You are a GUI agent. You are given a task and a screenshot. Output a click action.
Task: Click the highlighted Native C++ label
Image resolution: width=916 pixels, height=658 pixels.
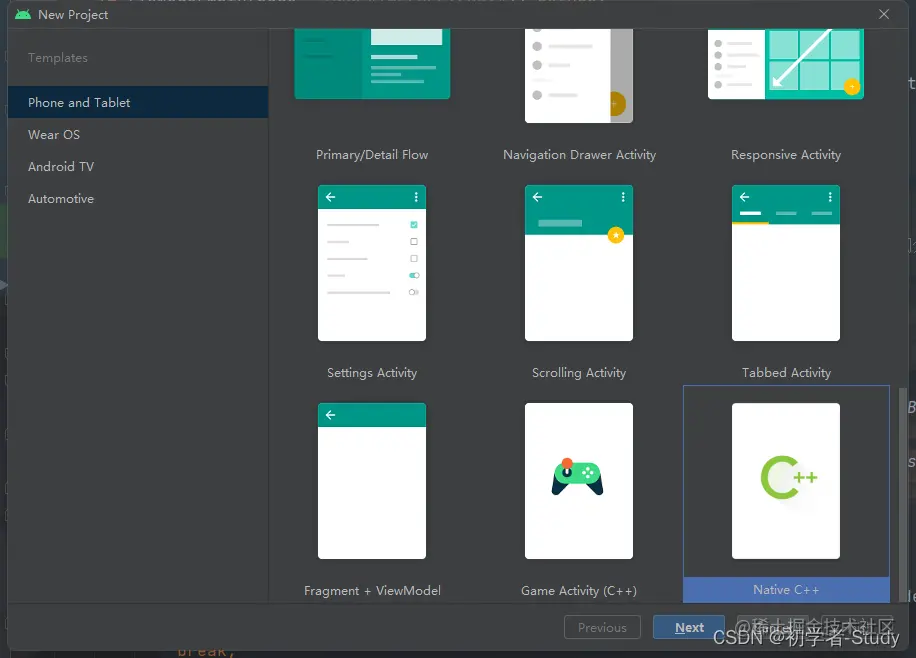(x=786, y=590)
